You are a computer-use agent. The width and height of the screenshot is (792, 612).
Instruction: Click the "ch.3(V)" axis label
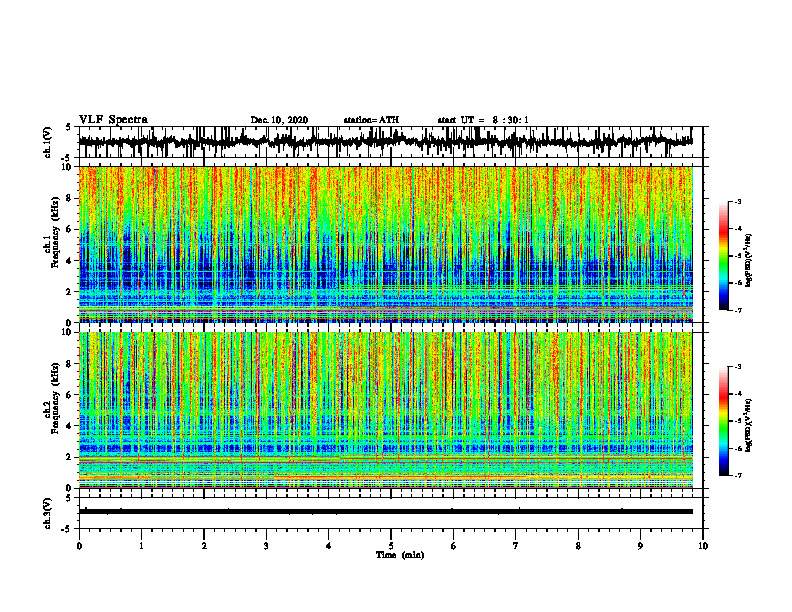48,514
